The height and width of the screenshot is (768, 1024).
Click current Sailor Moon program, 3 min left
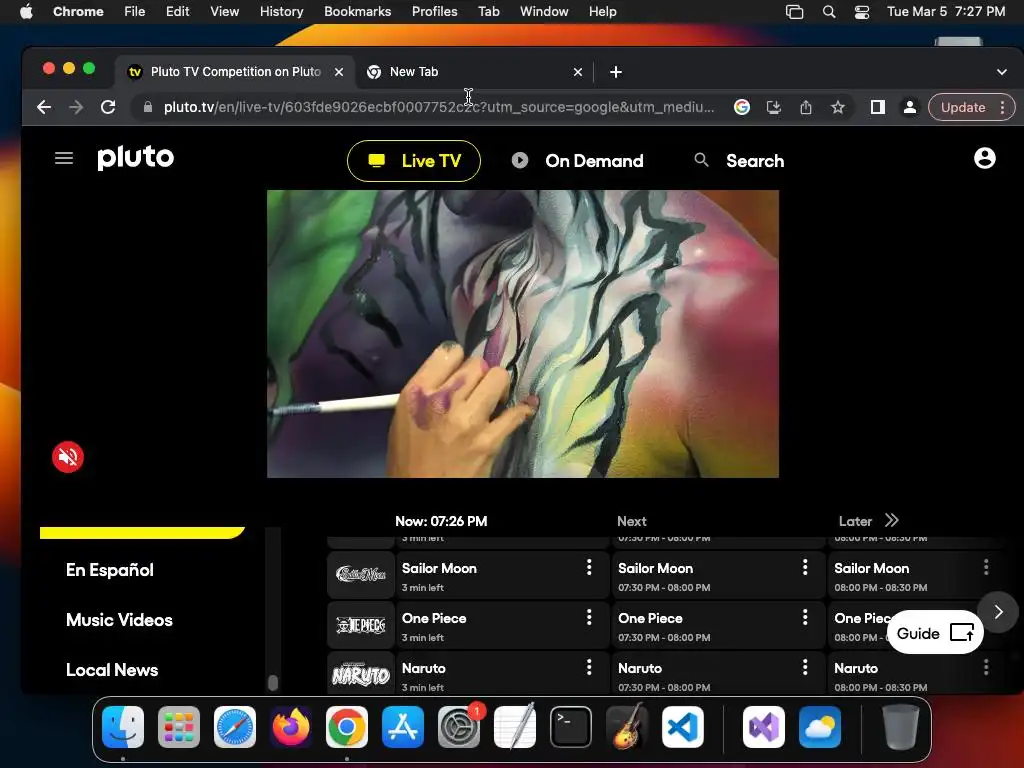click(502, 575)
